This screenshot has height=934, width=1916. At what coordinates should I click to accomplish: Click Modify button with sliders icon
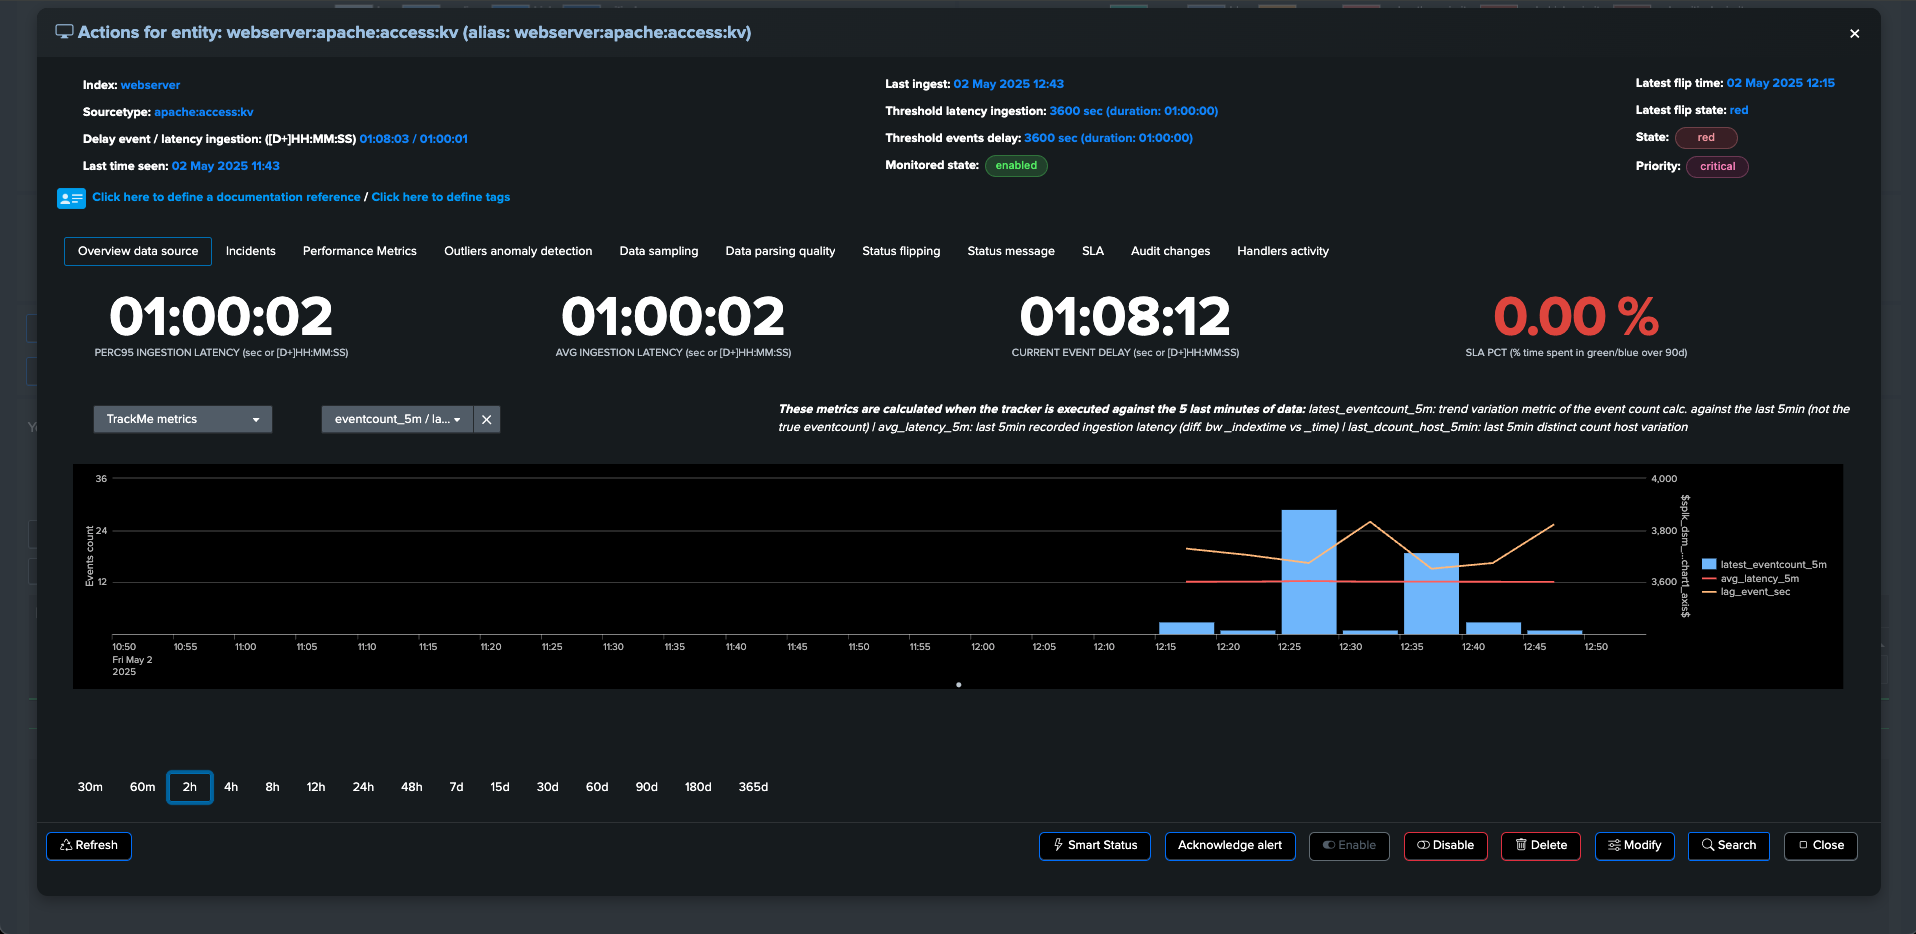point(1635,846)
